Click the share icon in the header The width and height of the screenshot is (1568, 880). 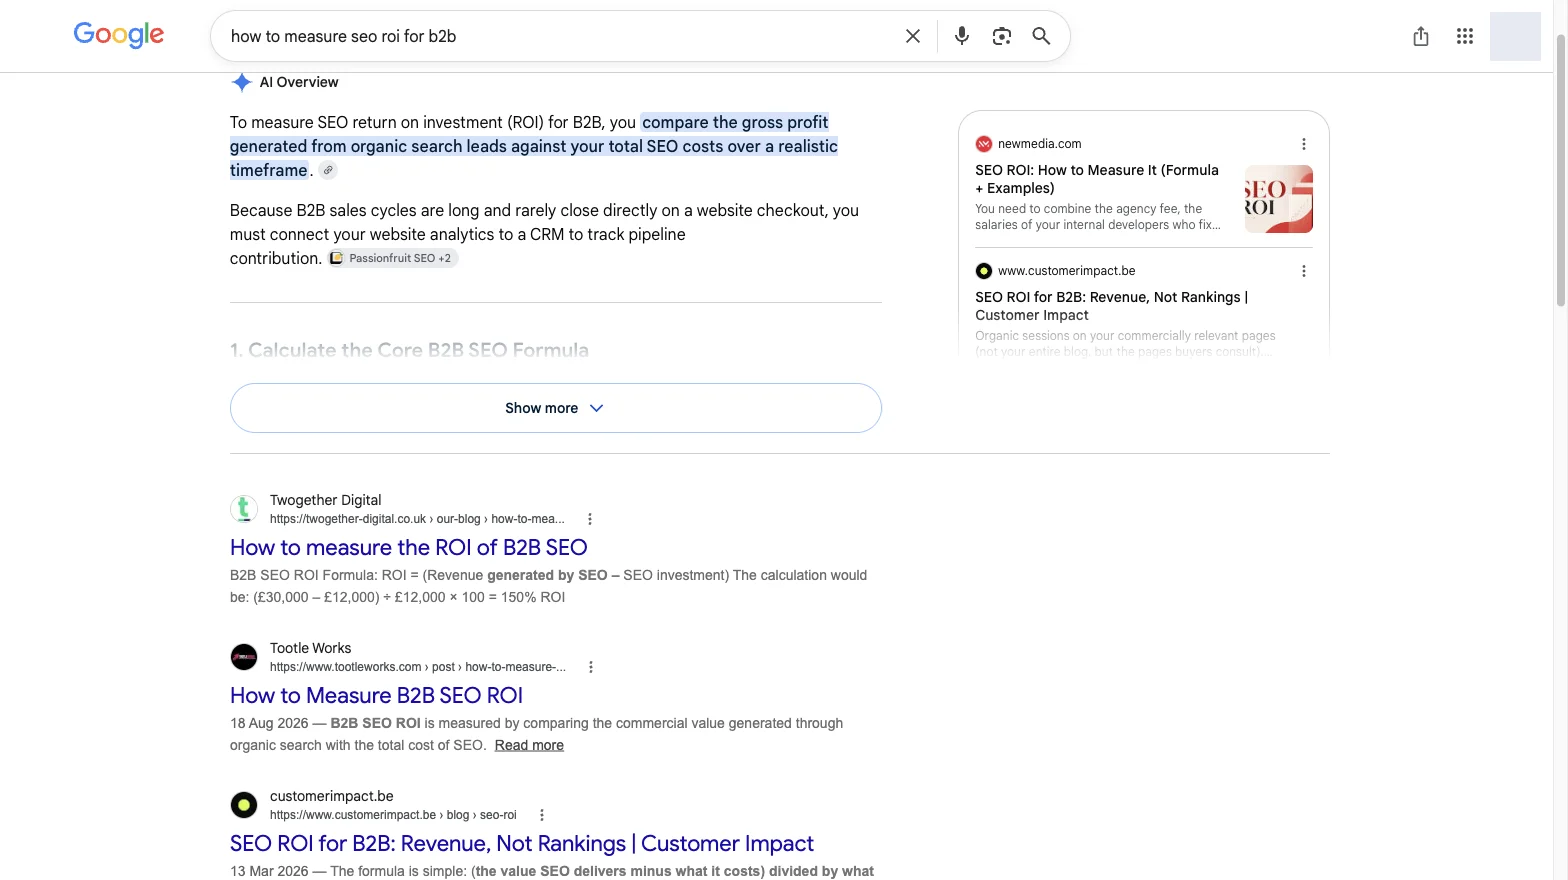coord(1421,36)
